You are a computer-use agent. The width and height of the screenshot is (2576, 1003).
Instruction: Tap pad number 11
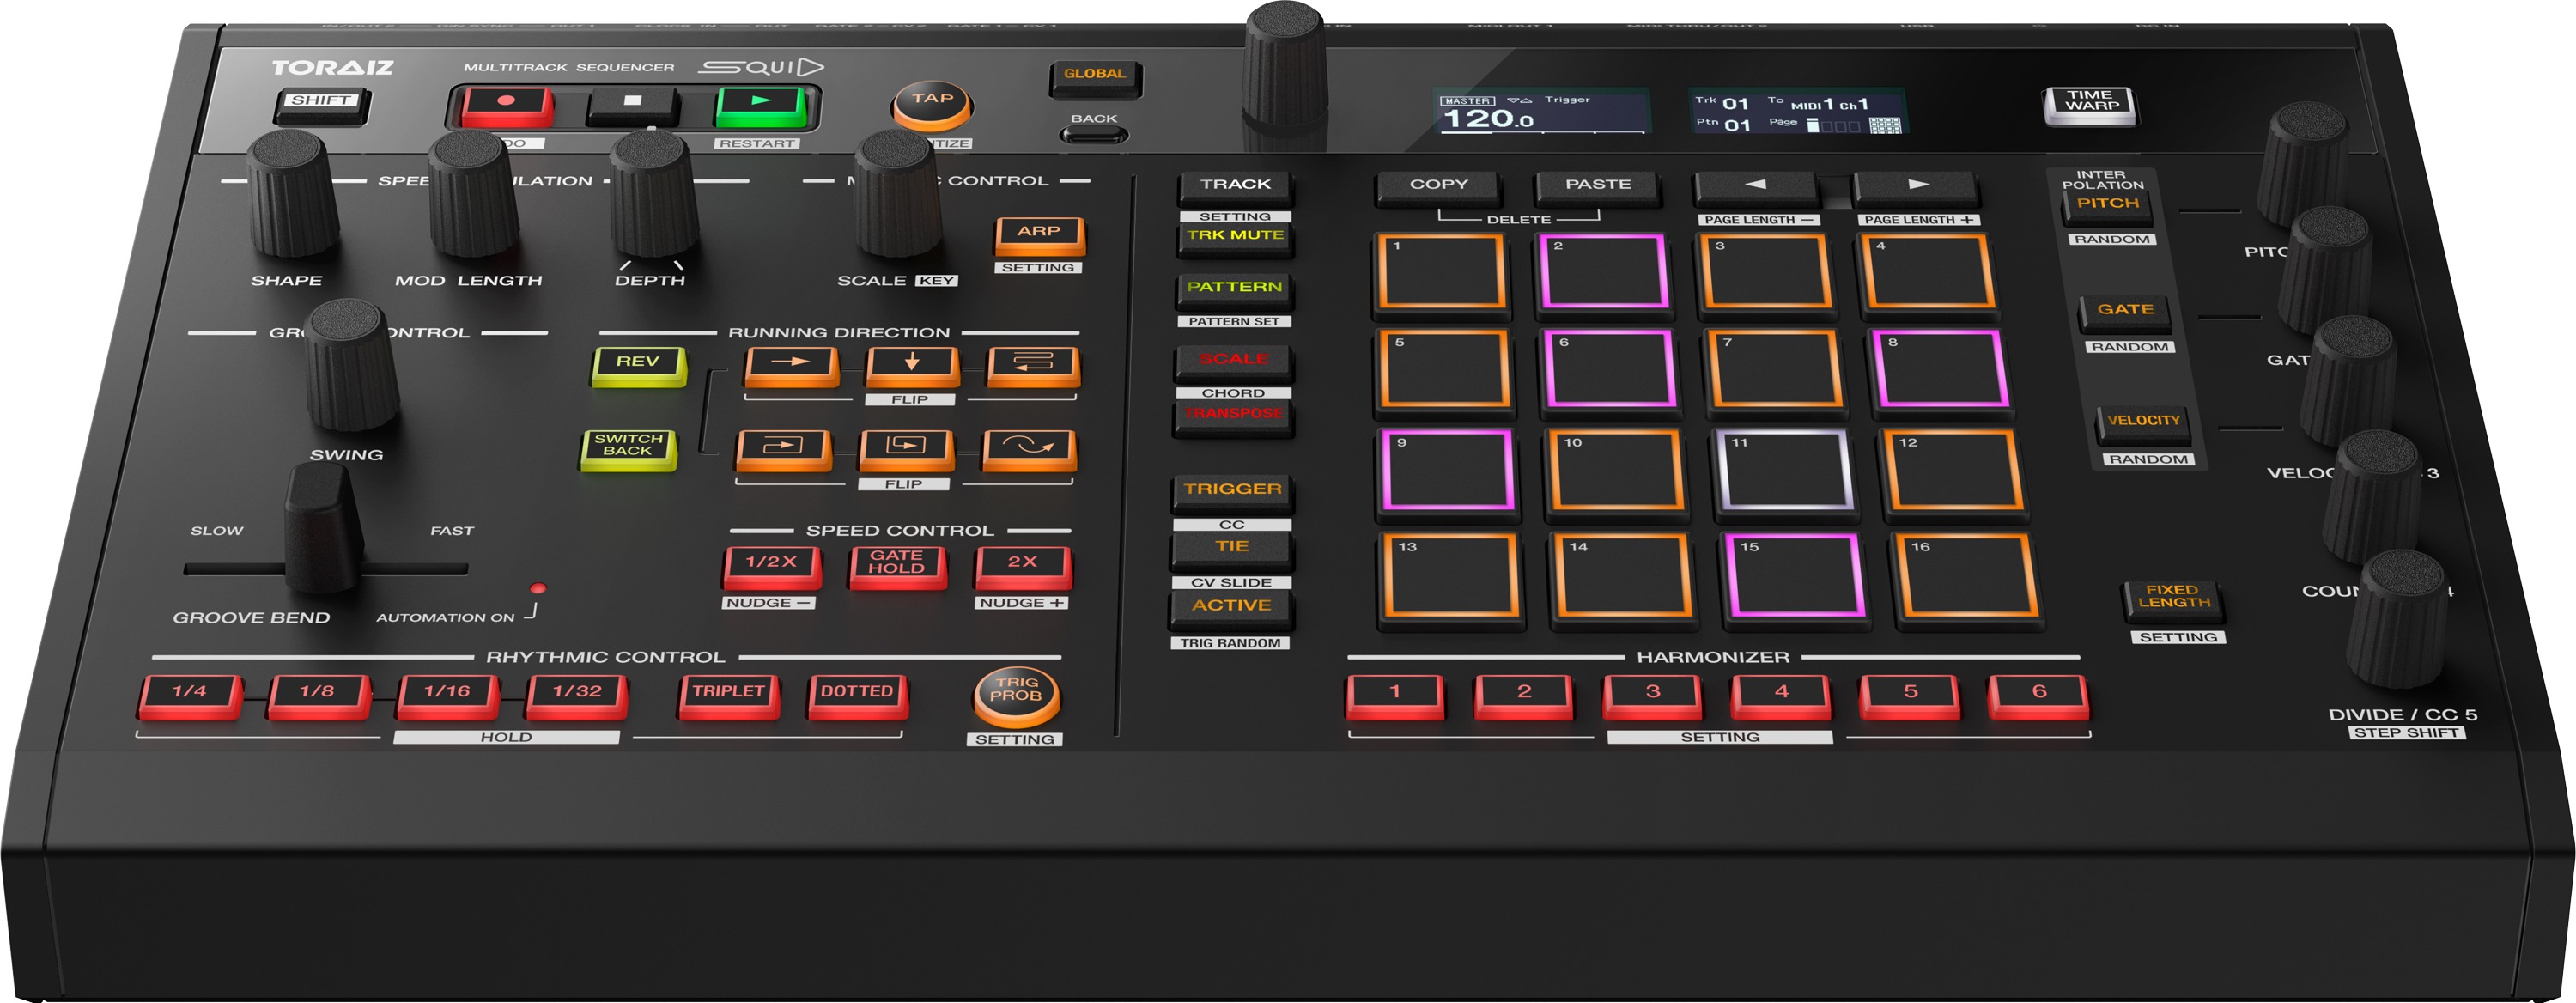[x=1785, y=470]
